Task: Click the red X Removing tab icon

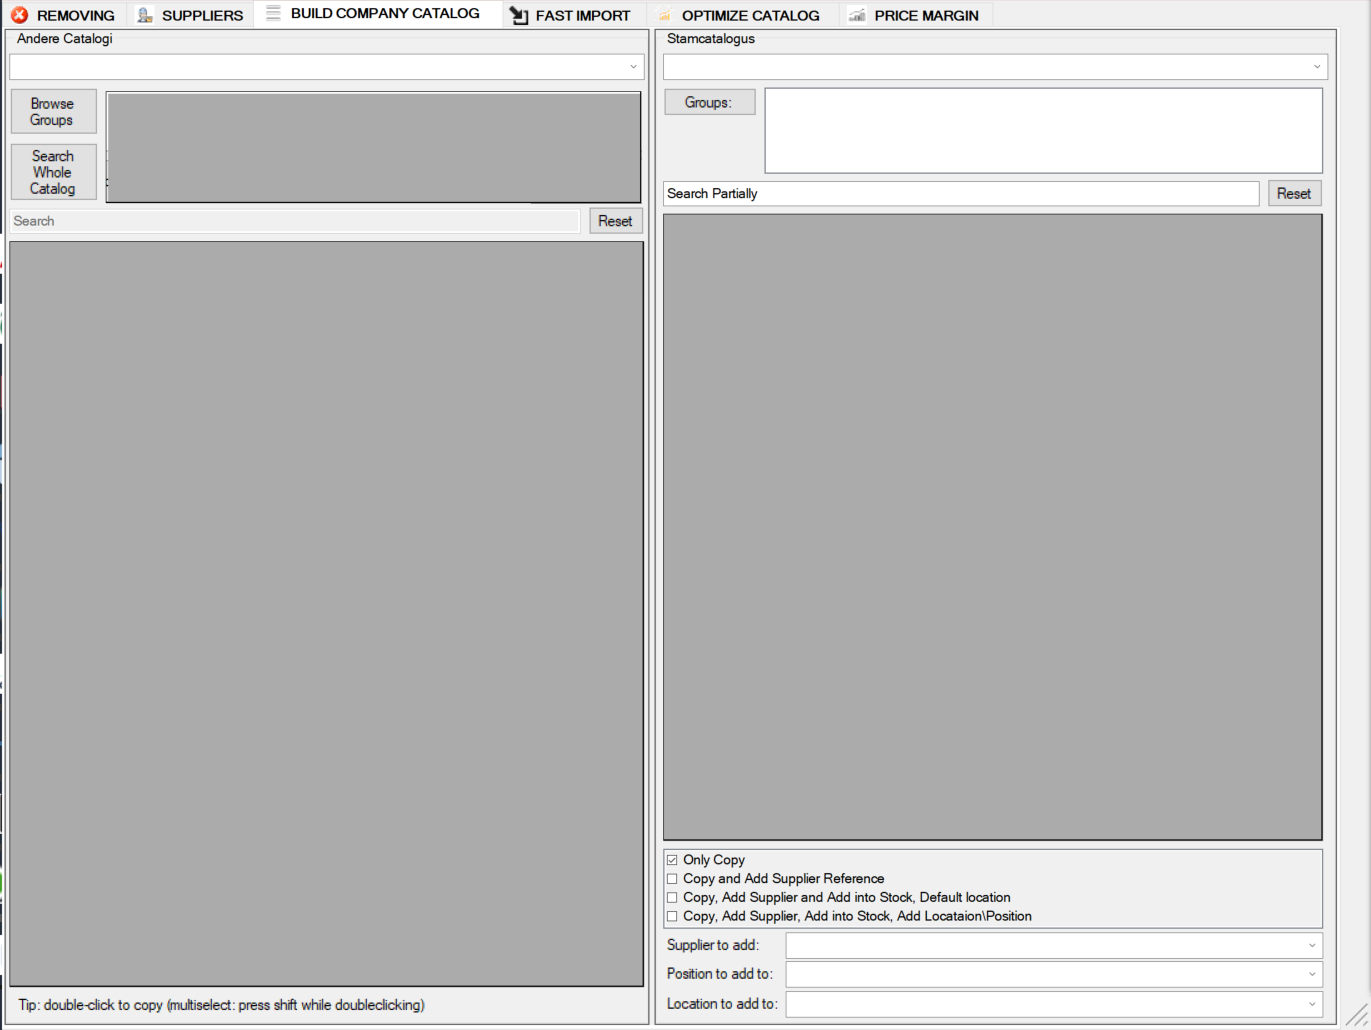Action: 20,15
